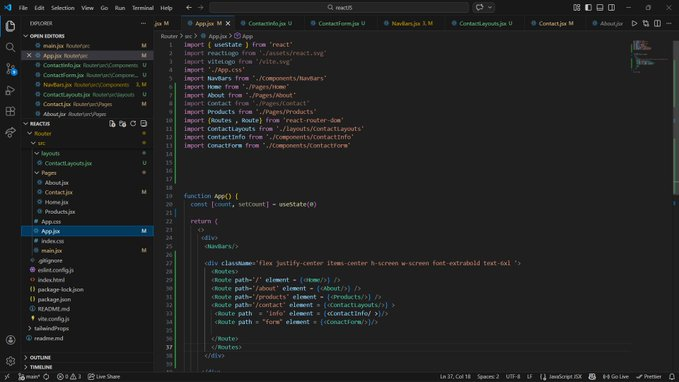Screen dimensions: 679x382
Task: Click the Customize Layout icon
Action: 577,7
